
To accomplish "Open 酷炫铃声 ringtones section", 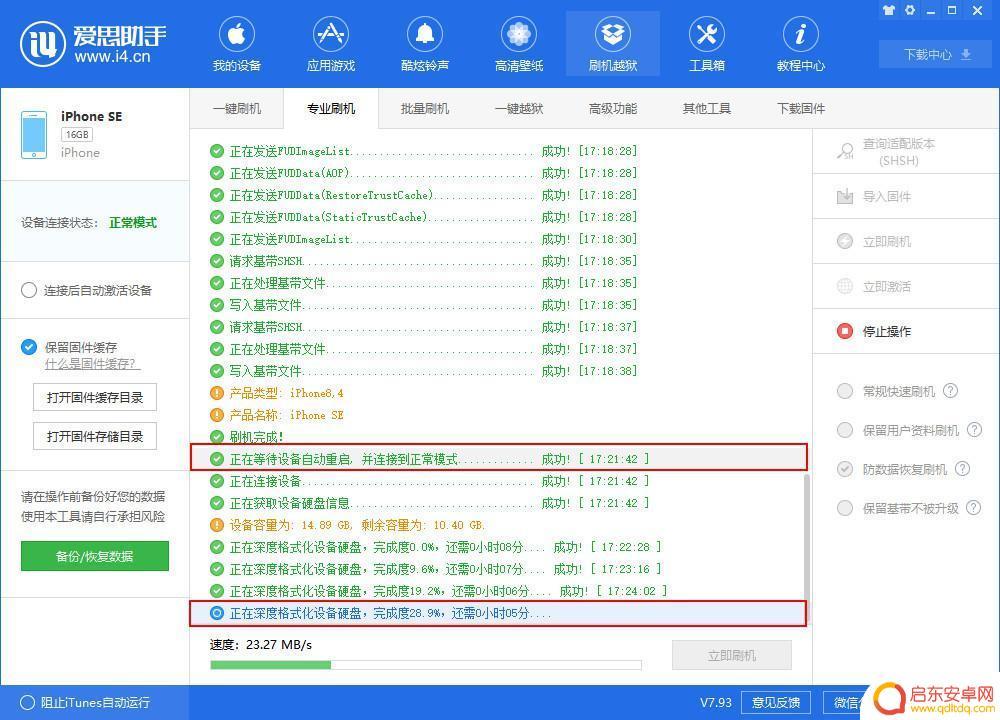I will point(425,45).
